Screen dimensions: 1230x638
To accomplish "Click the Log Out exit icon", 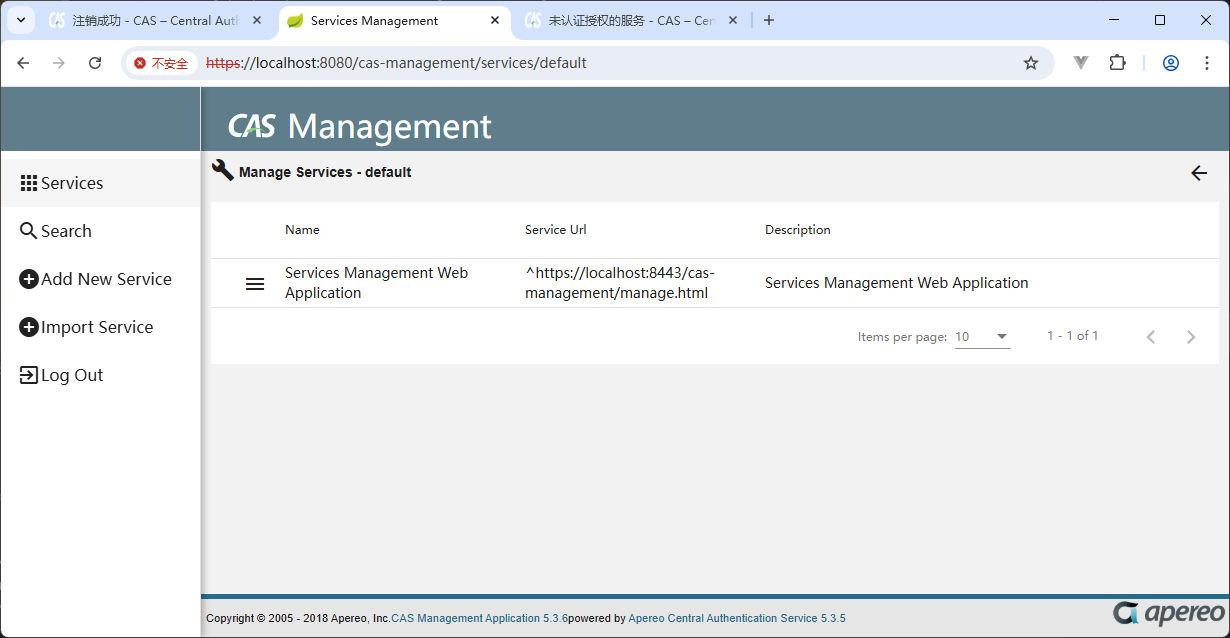I will click(29, 375).
